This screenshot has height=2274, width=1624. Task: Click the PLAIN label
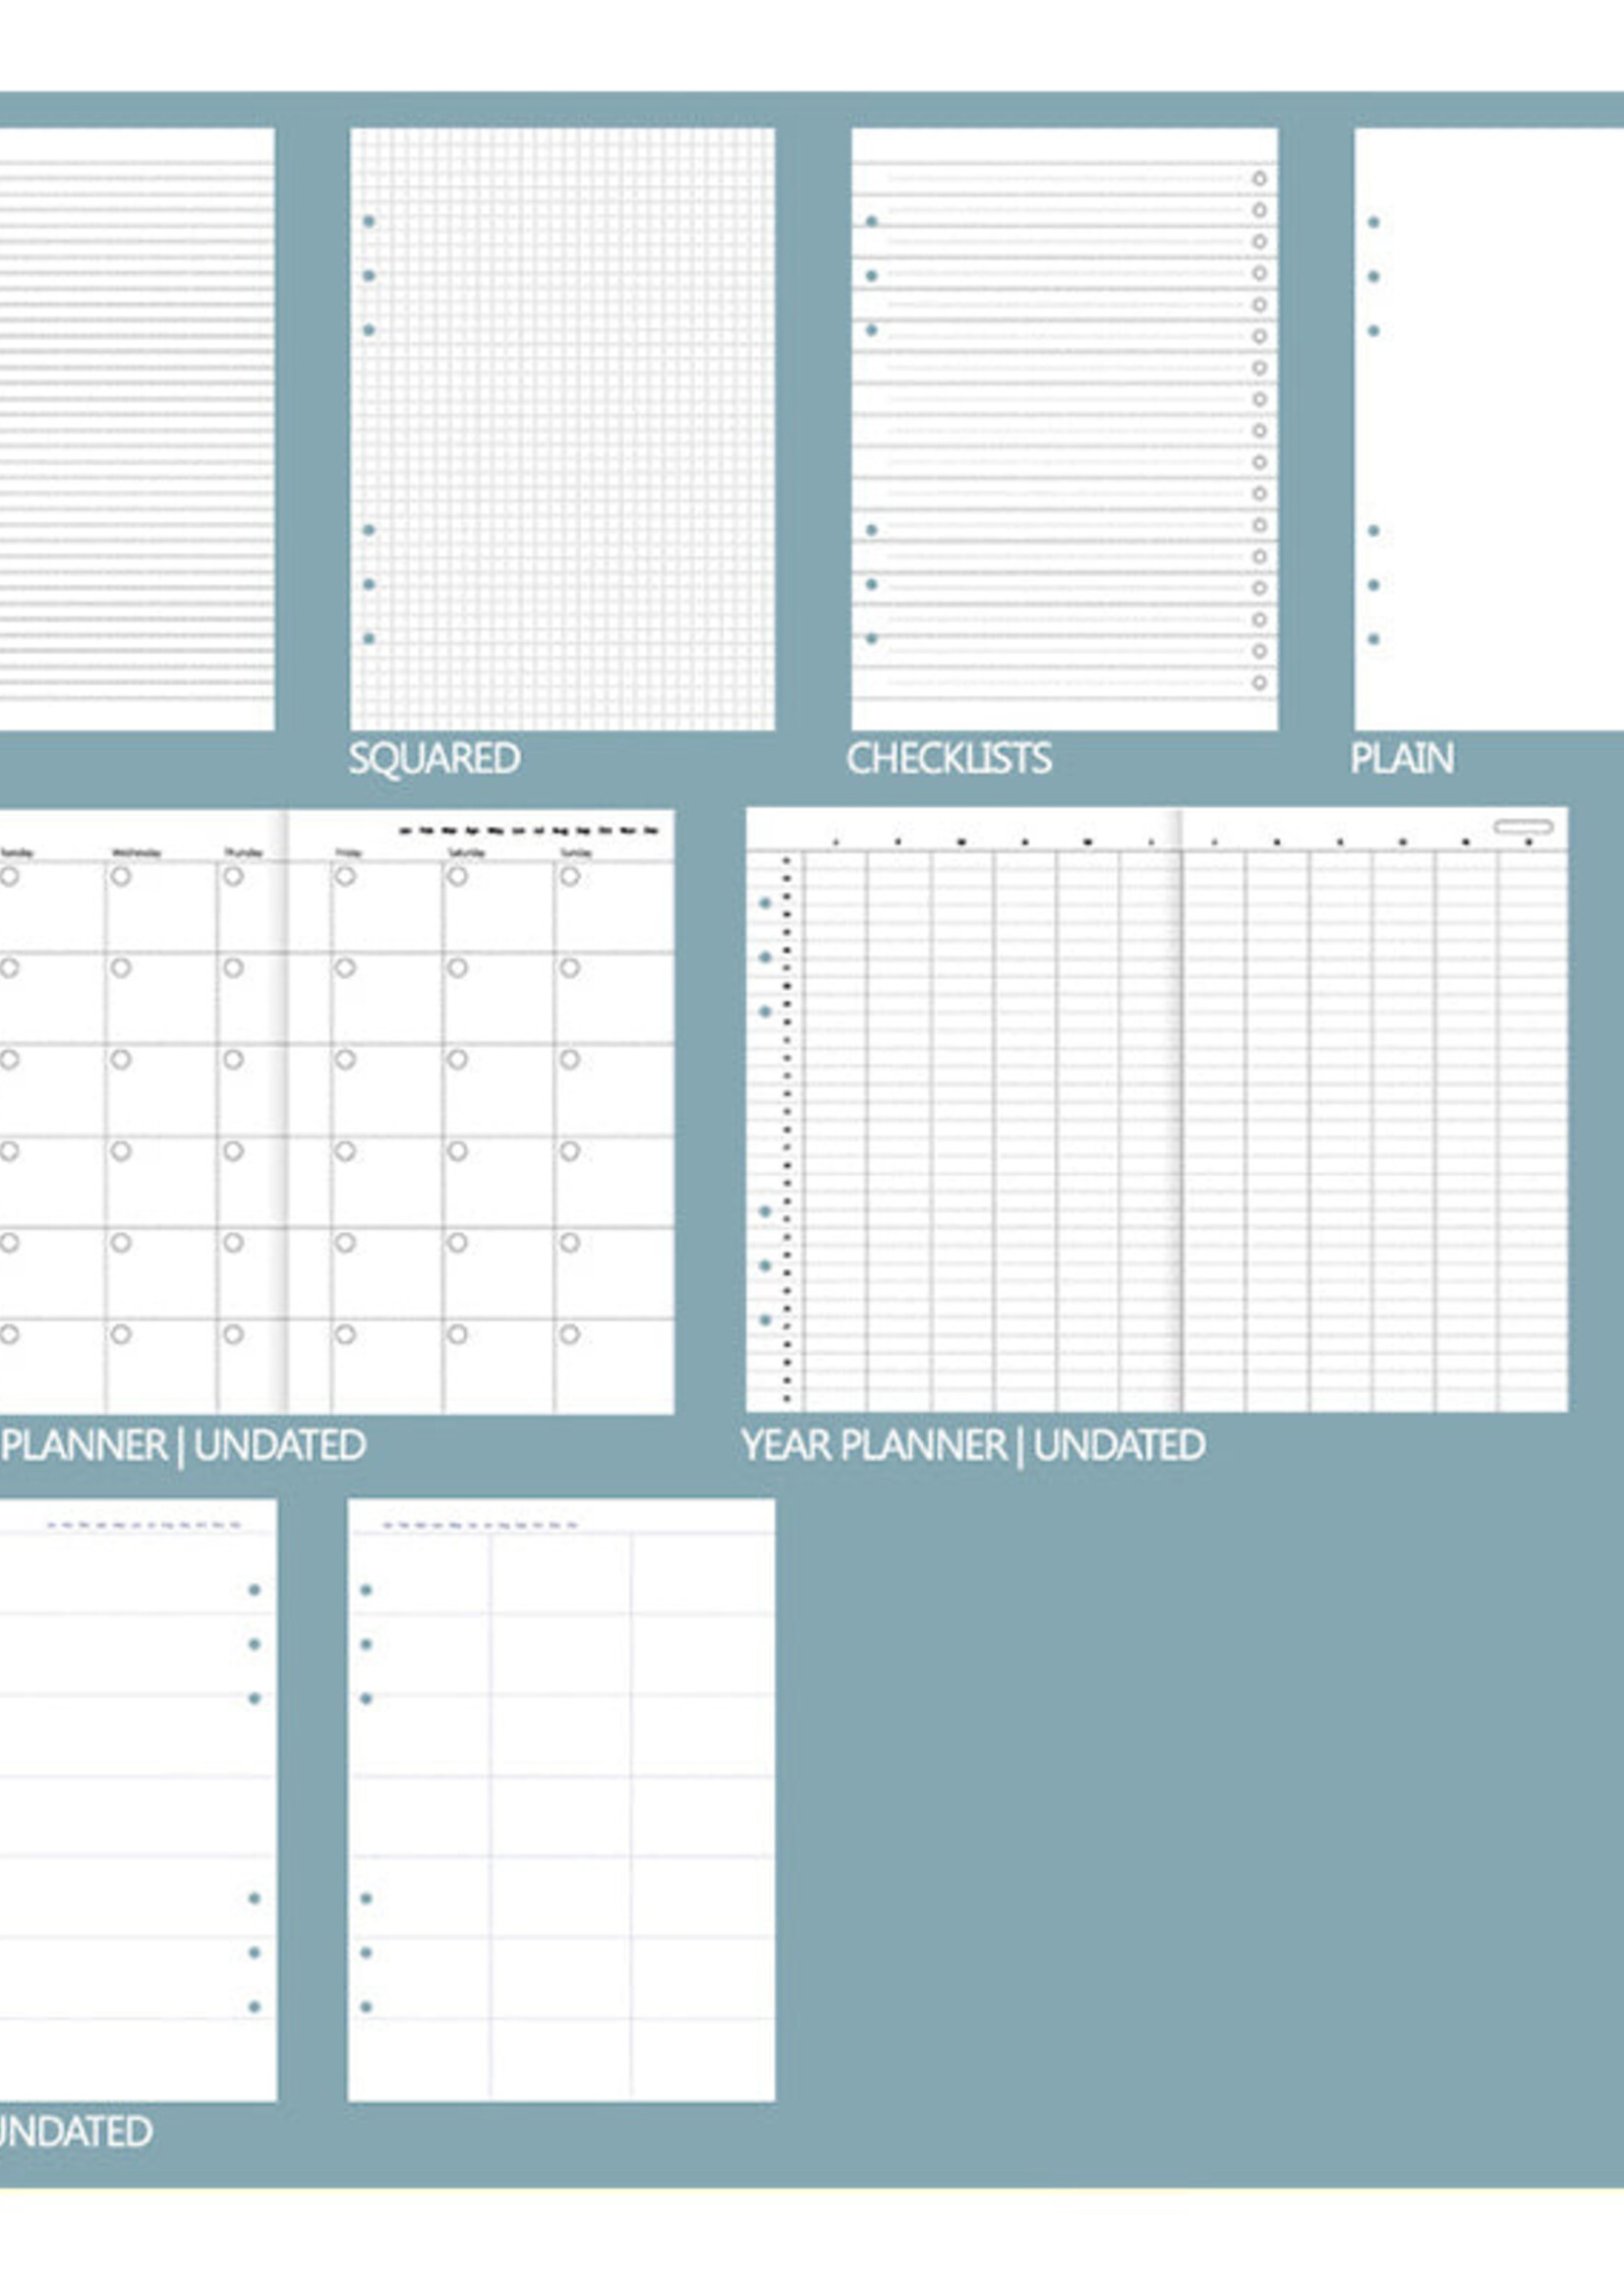point(1402,759)
